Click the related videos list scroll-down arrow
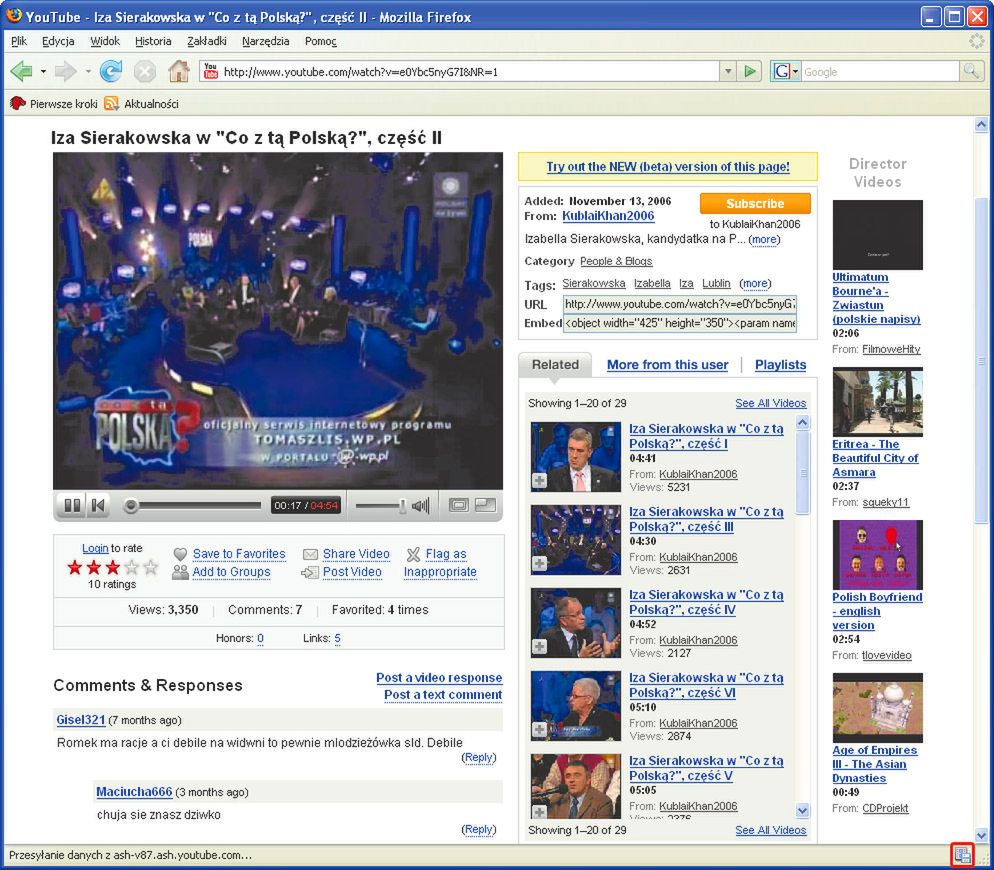This screenshot has width=994, height=870. [802, 810]
